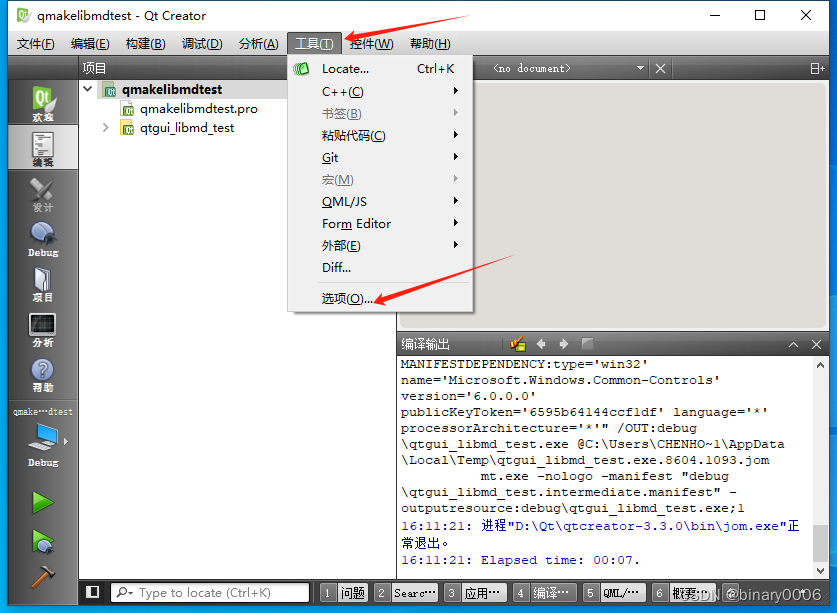The width and height of the screenshot is (837, 613).
Task: Toggle the sidebar via bottom-left square icon
Action: pyautogui.click(x=93, y=592)
